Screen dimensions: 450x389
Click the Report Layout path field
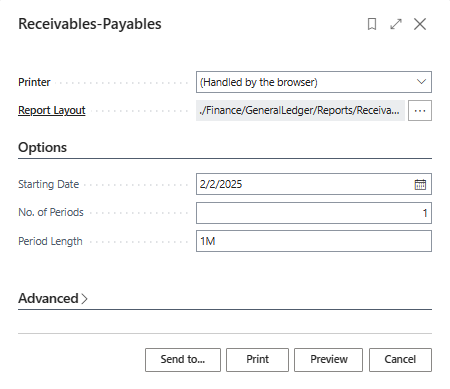pos(300,110)
